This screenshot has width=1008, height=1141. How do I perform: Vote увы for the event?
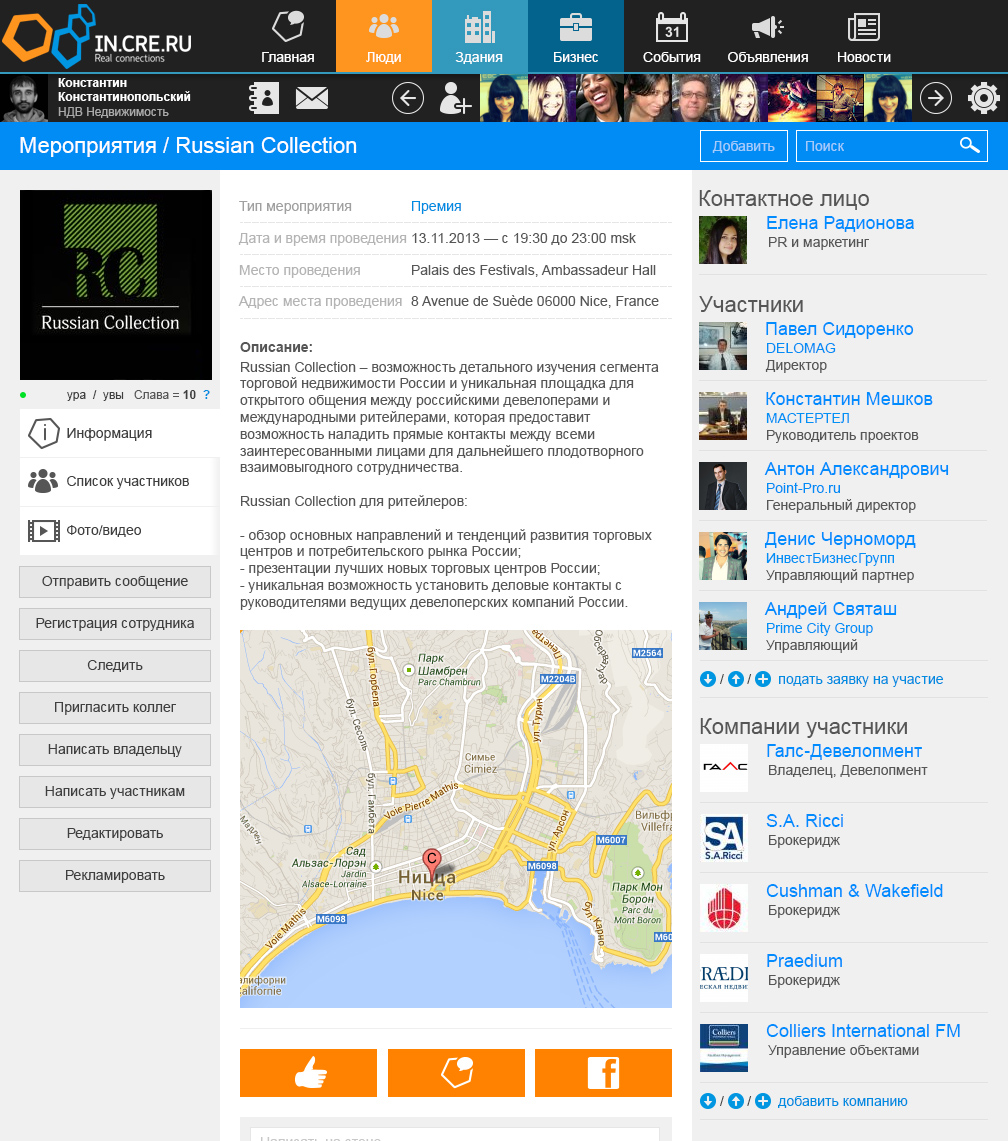[x=113, y=394]
